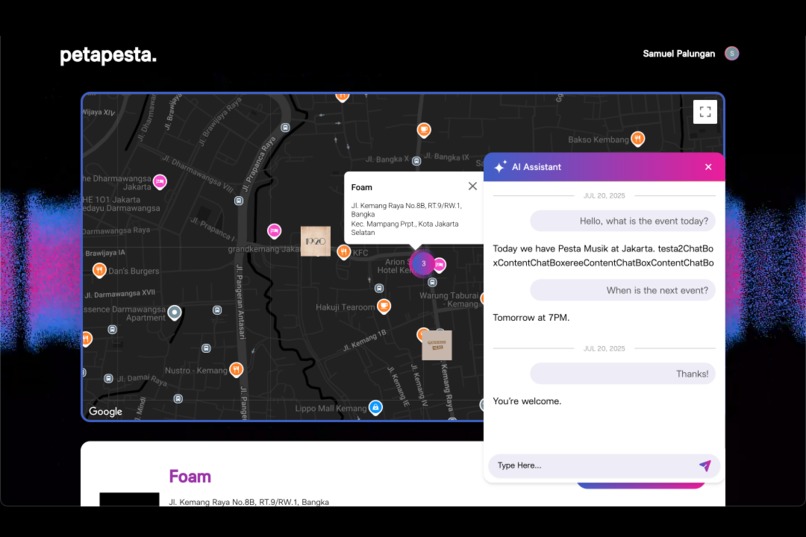Click the 1920 venue thumbnail on map
The height and width of the screenshot is (537, 806).
click(x=315, y=241)
